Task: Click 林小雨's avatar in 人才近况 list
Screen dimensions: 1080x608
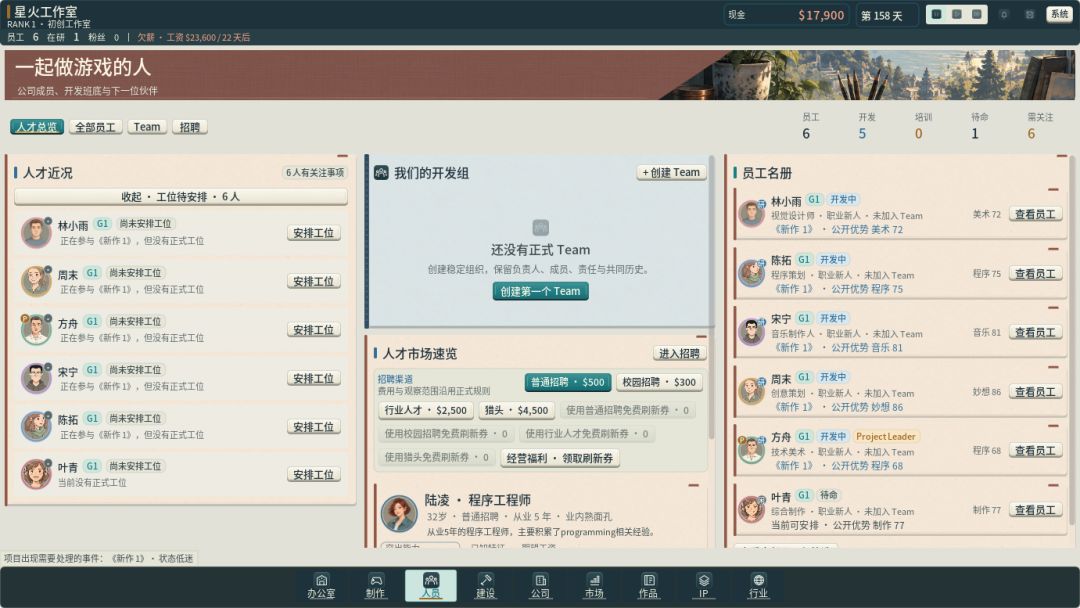Action: pos(36,232)
